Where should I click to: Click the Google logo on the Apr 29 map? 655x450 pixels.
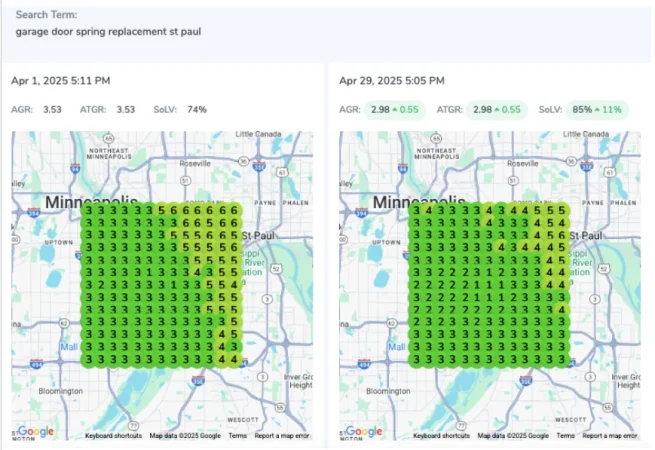(363, 431)
